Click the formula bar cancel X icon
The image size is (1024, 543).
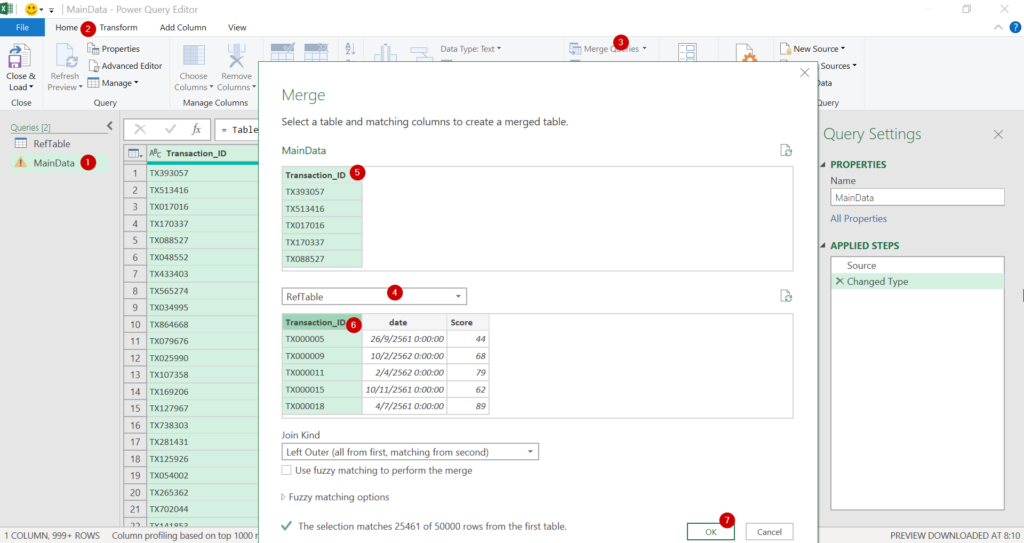[x=140, y=129]
